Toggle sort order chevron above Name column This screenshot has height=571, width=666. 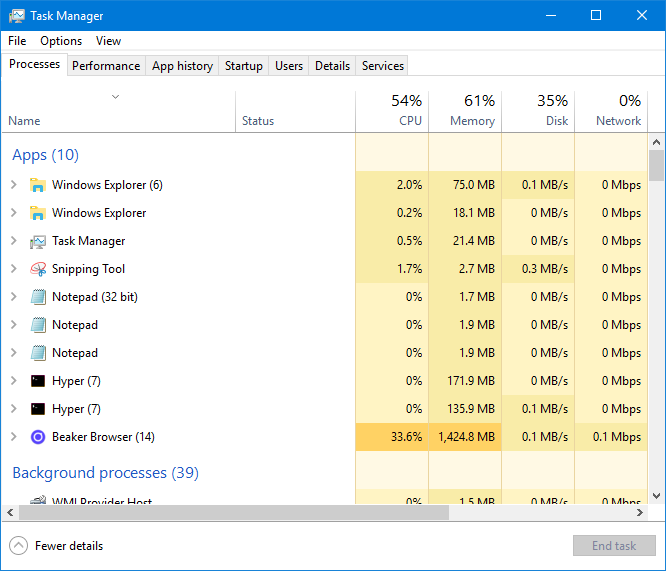click(x=116, y=97)
